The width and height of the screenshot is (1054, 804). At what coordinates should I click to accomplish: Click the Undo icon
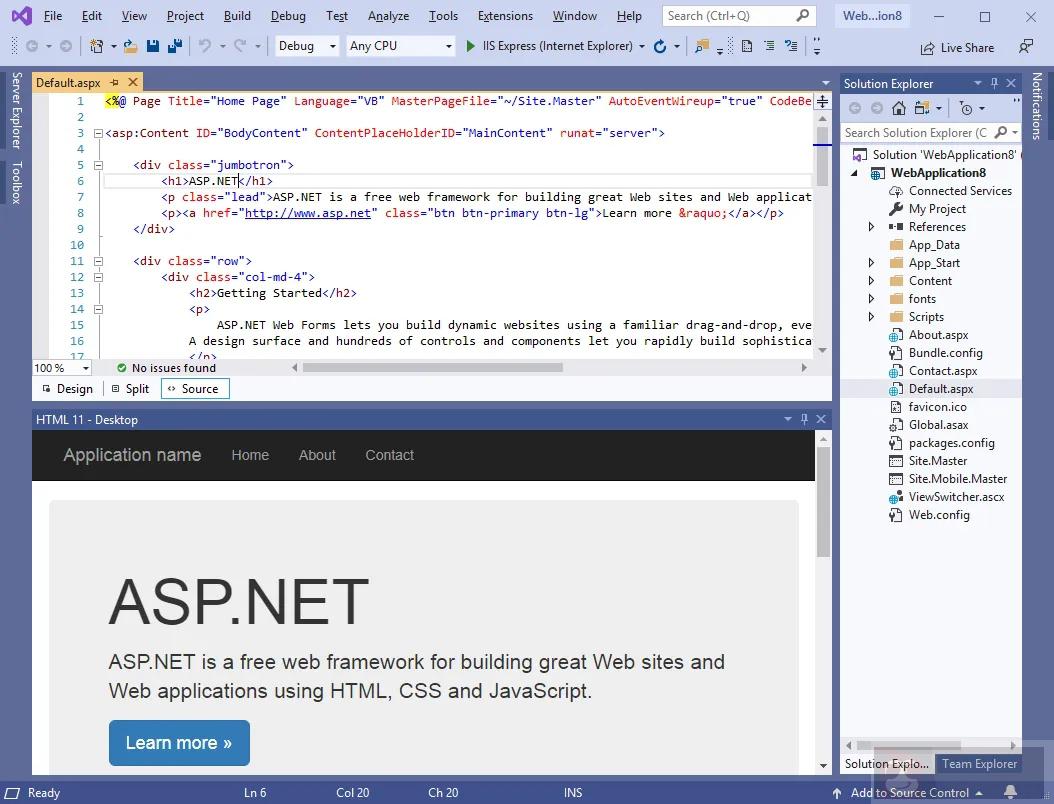tap(206, 46)
